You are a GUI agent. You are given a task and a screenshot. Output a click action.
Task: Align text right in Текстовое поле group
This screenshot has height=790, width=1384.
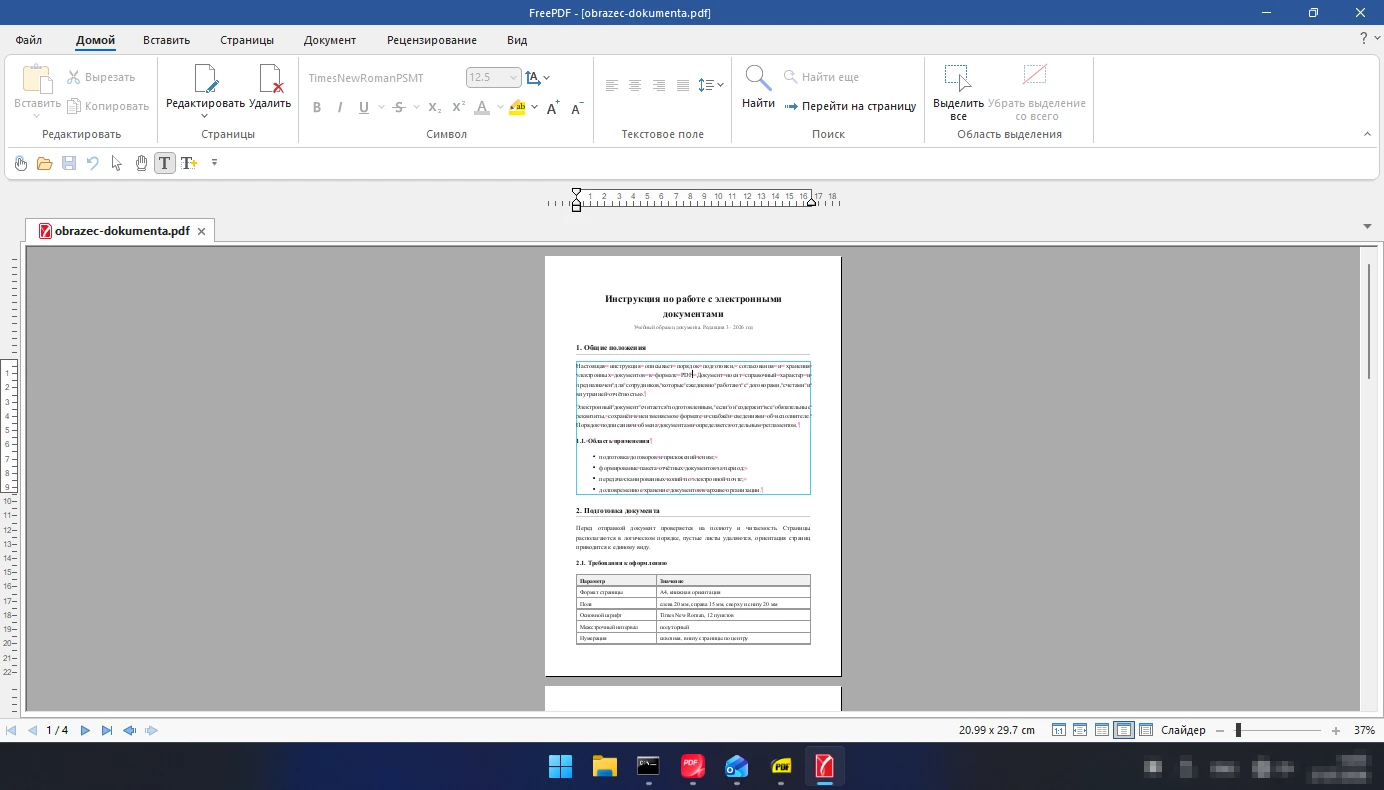click(659, 86)
